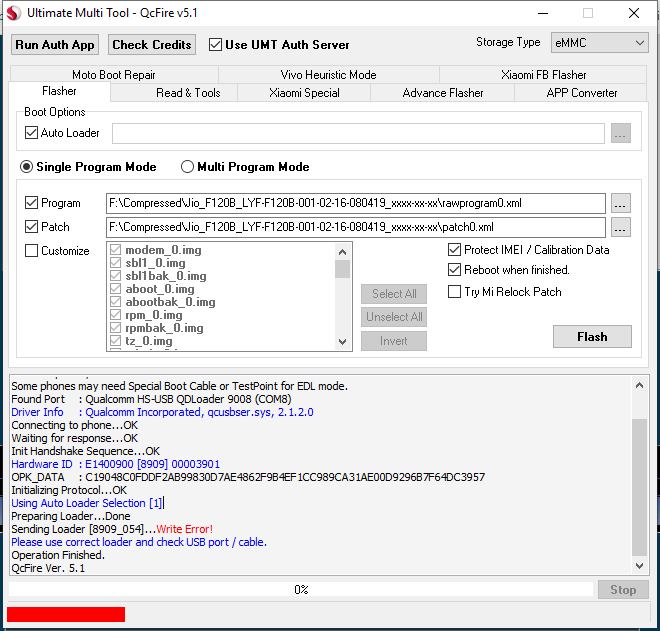The height and width of the screenshot is (631, 660).
Task: Click the Run Auth App button
Action: pos(55,45)
